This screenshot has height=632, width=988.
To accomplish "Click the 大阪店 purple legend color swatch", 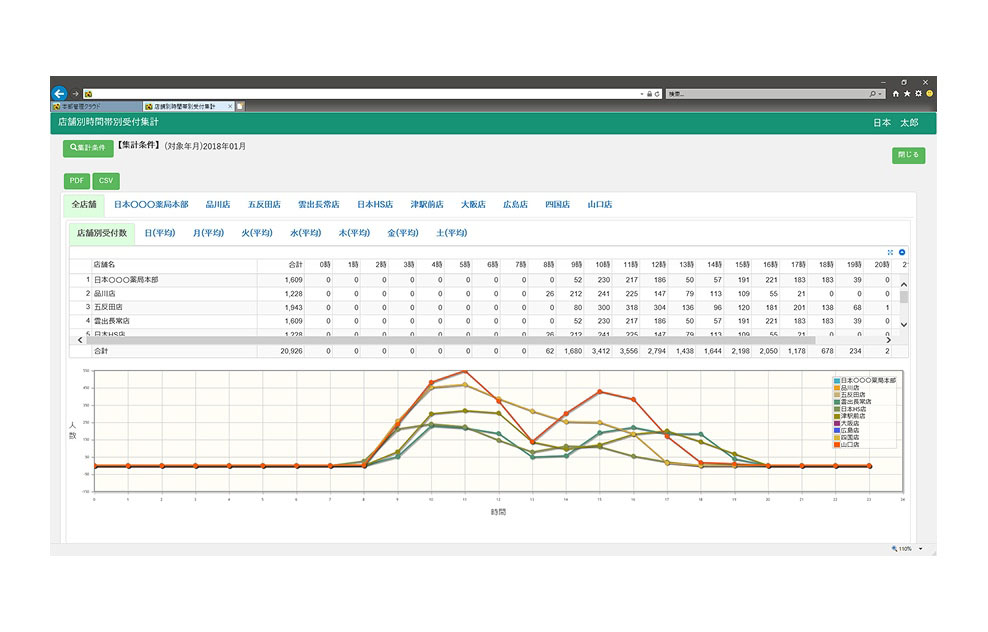I will 837,424.
